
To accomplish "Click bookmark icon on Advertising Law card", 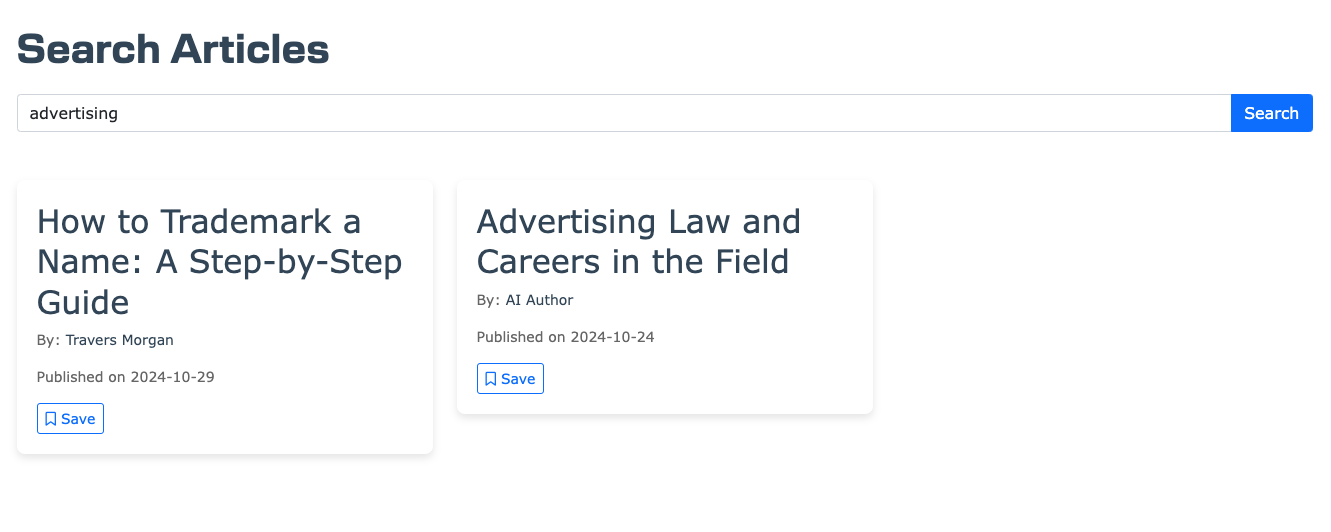I will click(491, 379).
